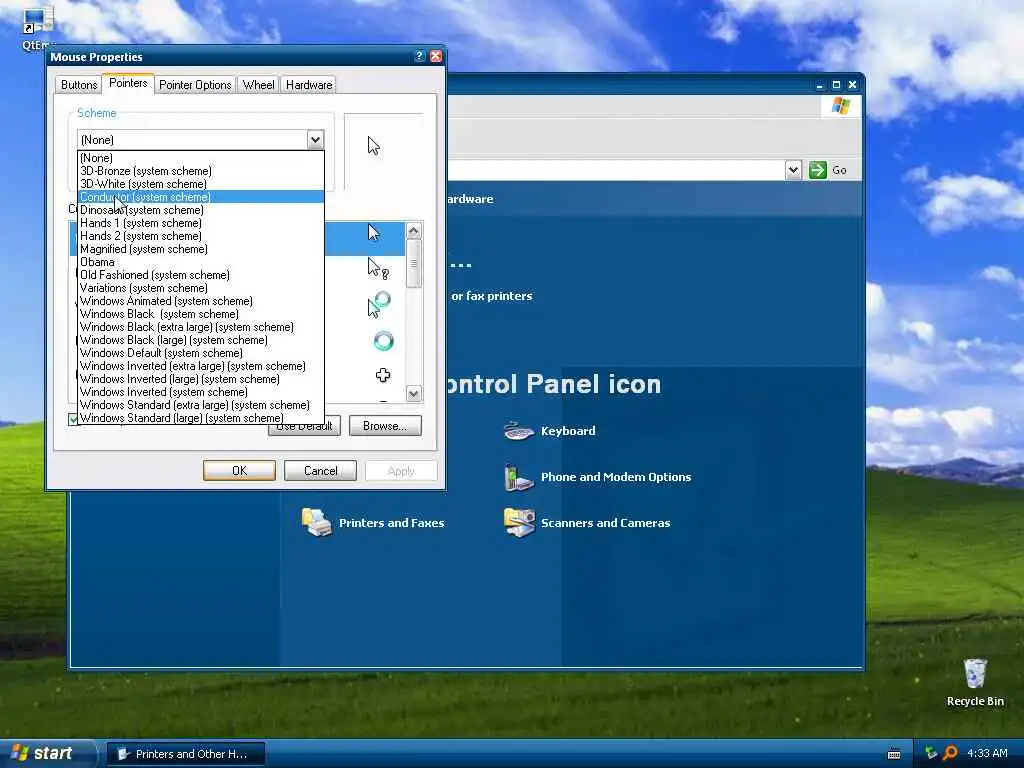This screenshot has height=768, width=1024.
Task: Choose Variations (system scheme)
Action: pos(200,288)
